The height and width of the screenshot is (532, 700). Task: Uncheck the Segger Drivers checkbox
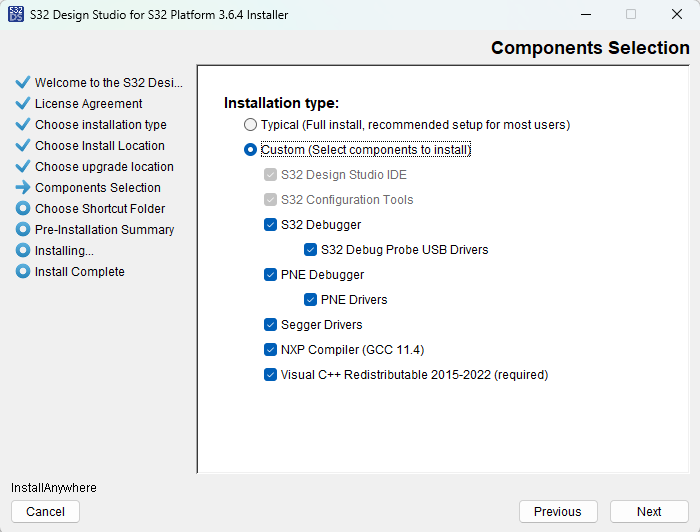(x=270, y=324)
